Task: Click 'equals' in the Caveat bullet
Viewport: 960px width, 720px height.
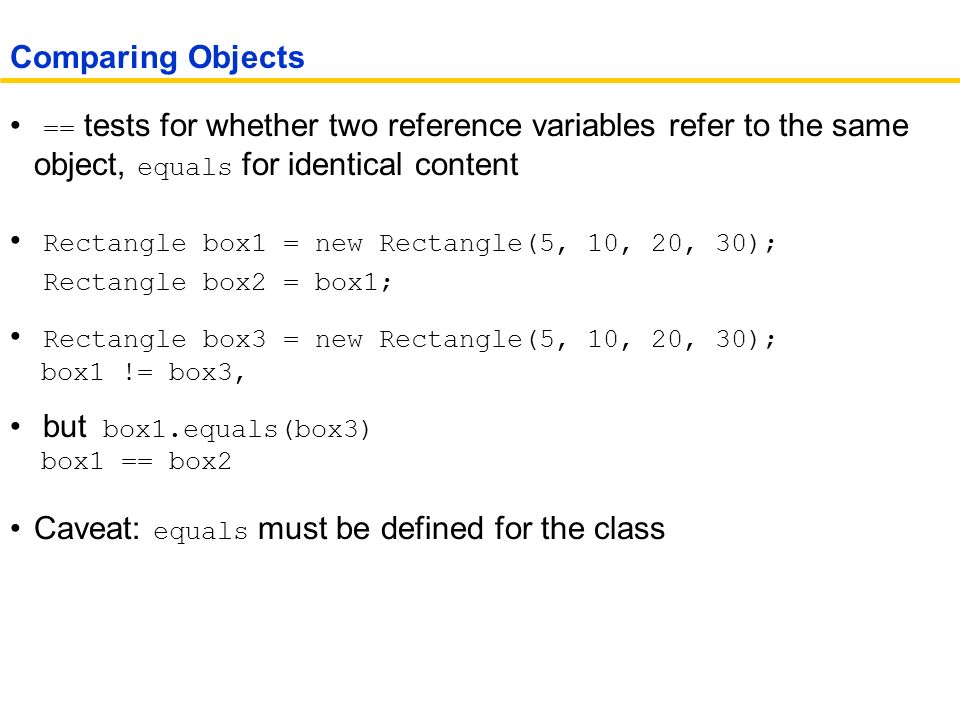Action: pyautogui.click(x=200, y=531)
